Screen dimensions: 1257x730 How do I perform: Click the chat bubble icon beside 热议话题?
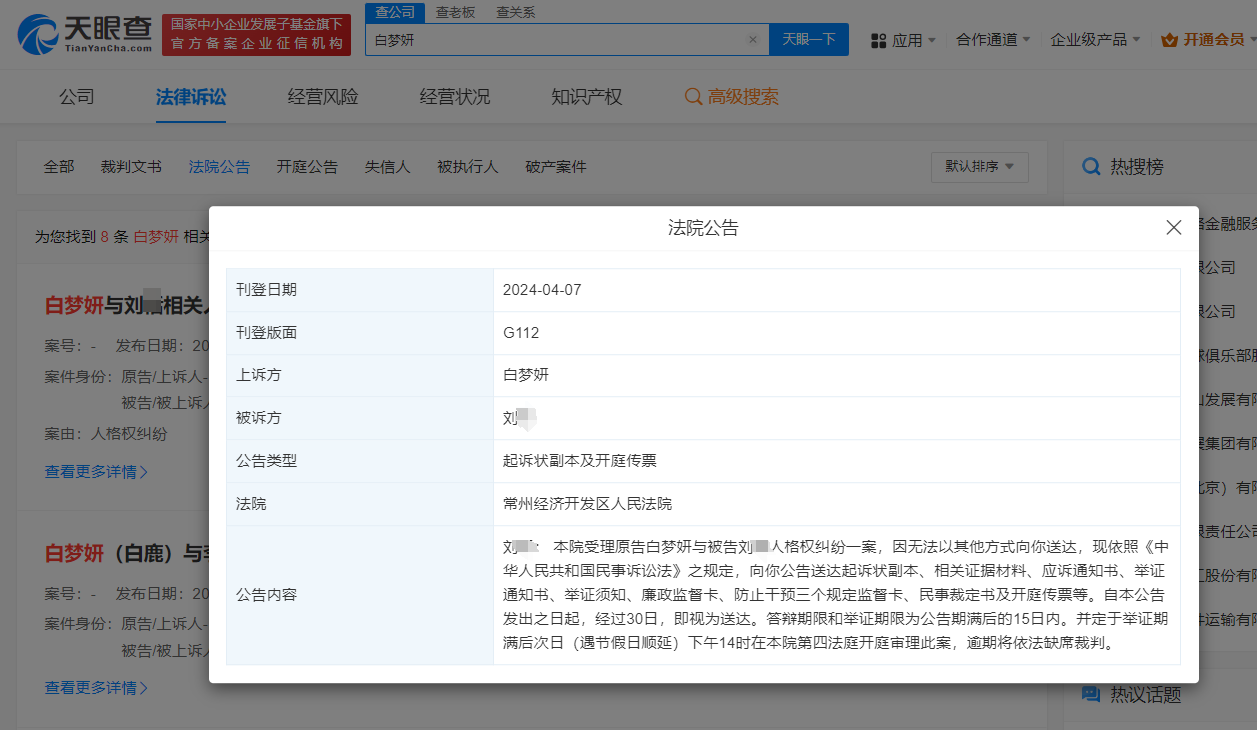click(x=1091, y=694)
